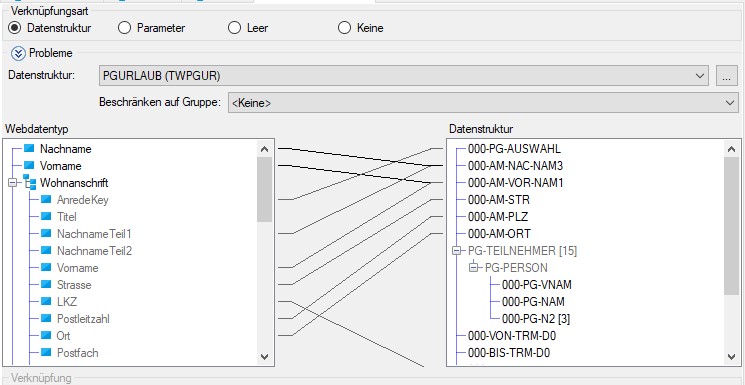
Task: Select the Parameter radio button
Action: 124,28
